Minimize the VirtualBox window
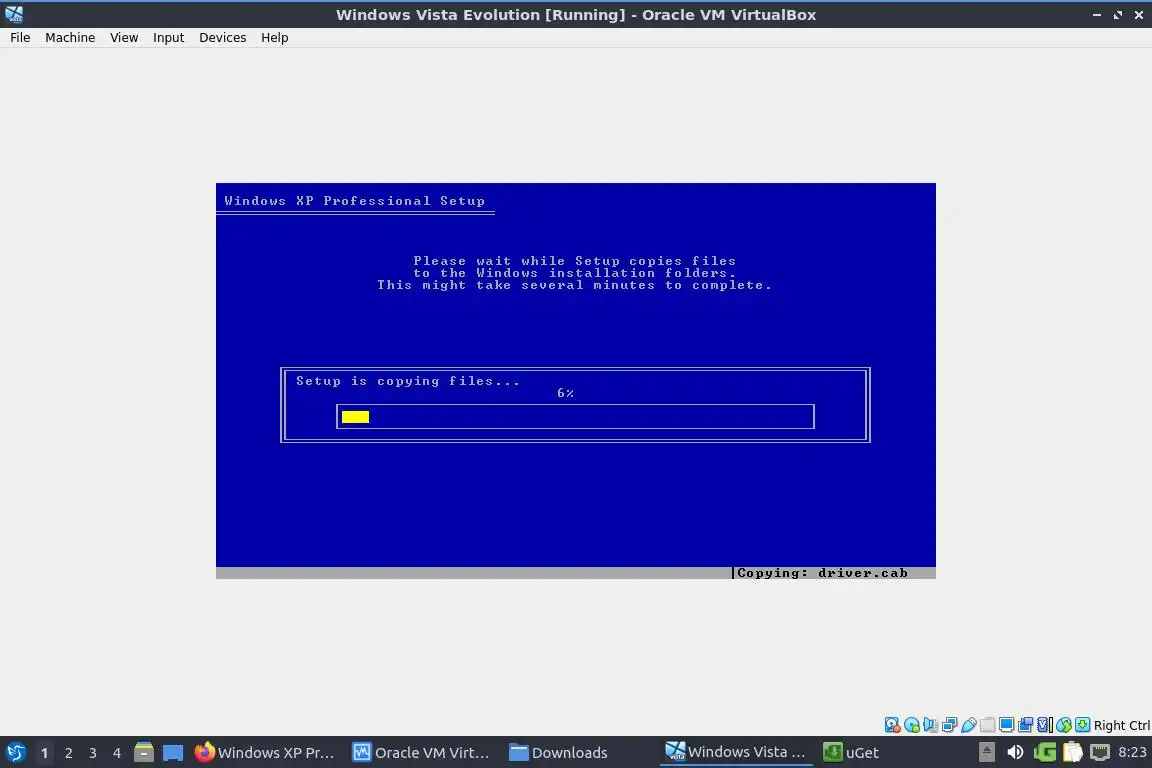This screenshot has height=768, width=1152. 1097,15
